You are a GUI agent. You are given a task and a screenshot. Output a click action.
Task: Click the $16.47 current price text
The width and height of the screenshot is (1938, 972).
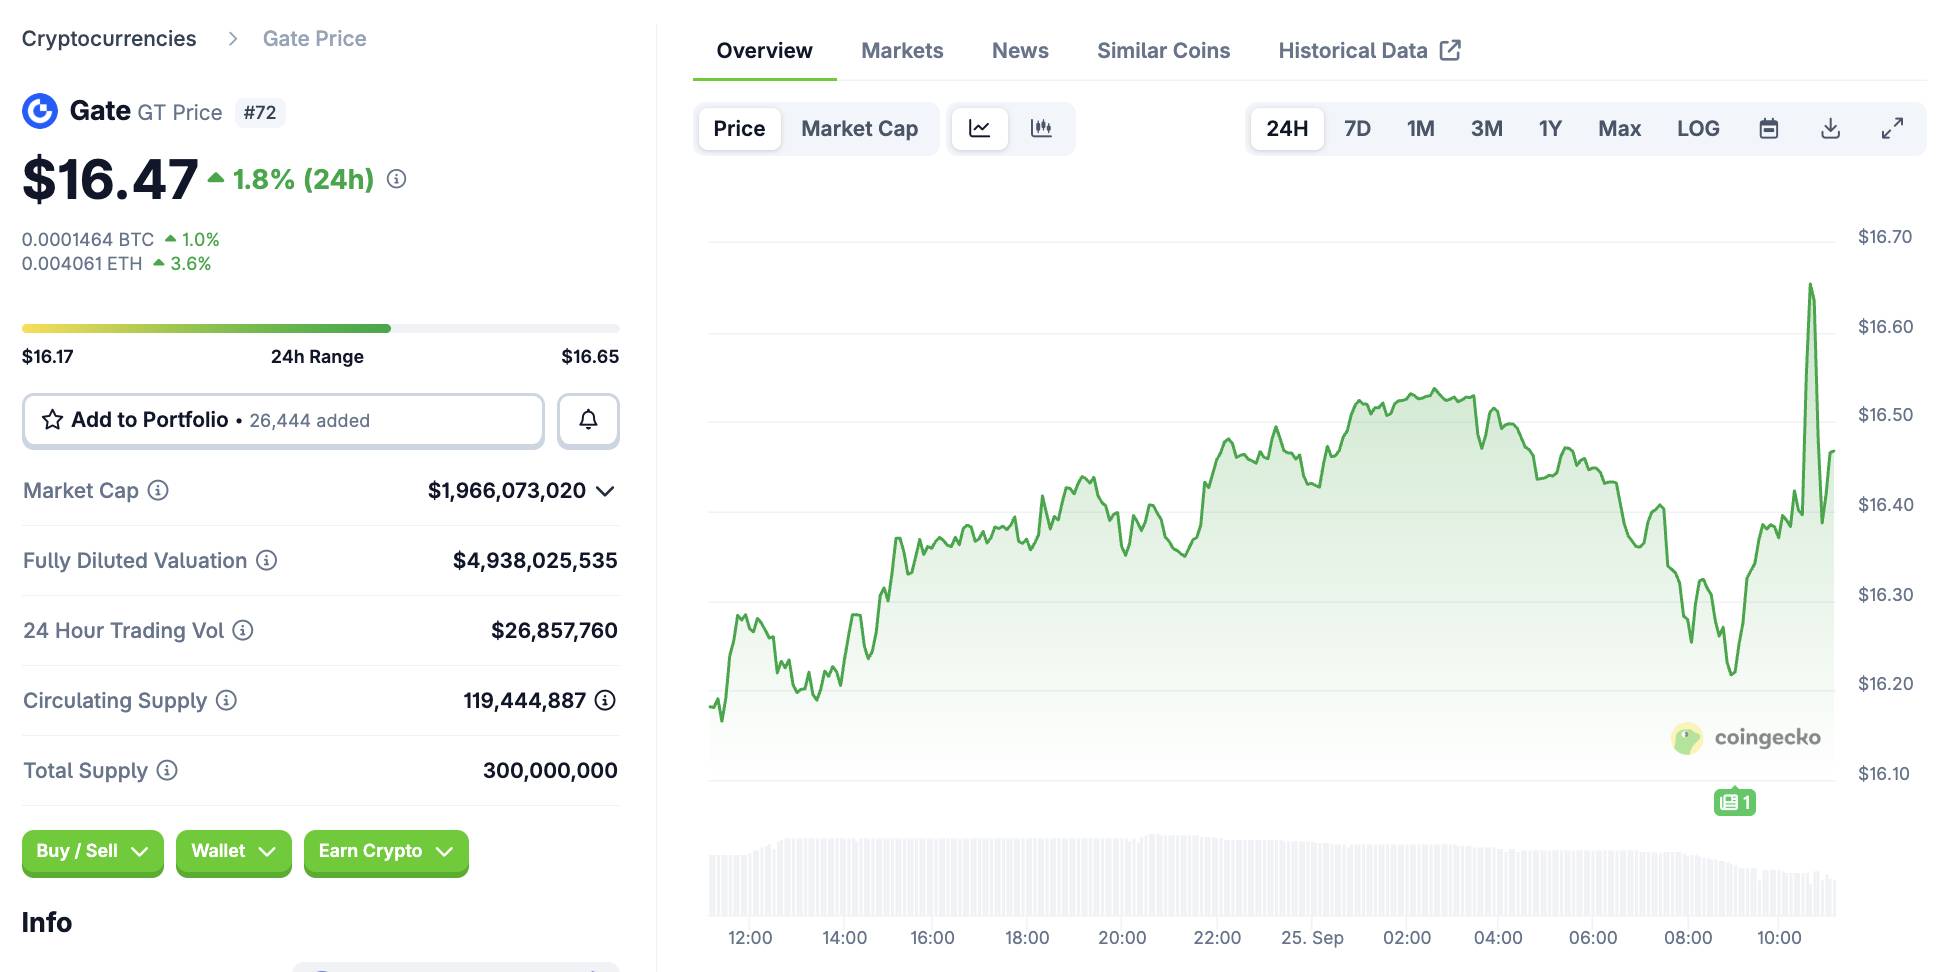pos(110,179)
